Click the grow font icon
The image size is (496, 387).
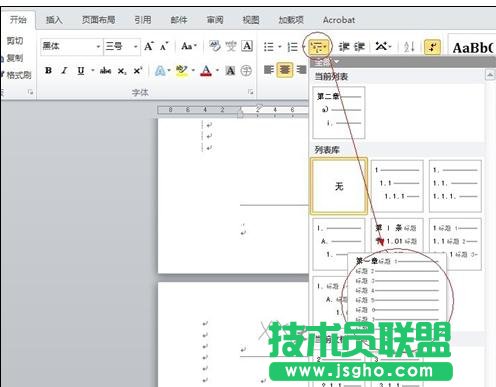pyautogui.click(x=149, y=46)
